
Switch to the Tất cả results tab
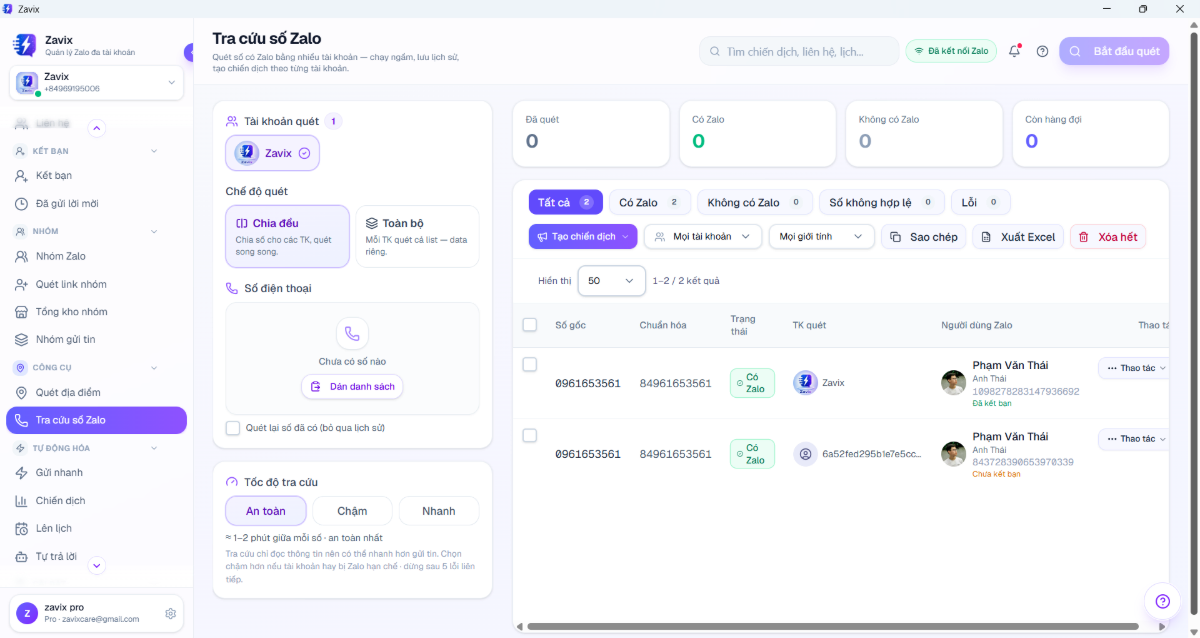[x=566, y=202]
